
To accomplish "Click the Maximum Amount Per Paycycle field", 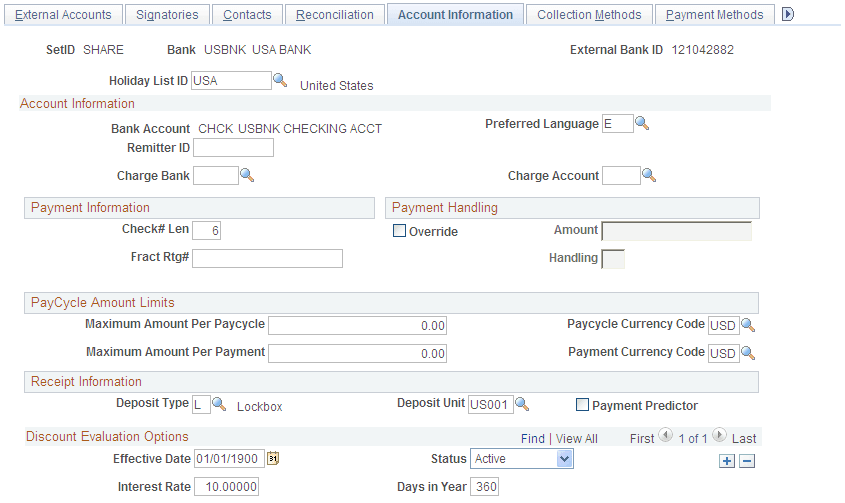I will pos(357,326).
